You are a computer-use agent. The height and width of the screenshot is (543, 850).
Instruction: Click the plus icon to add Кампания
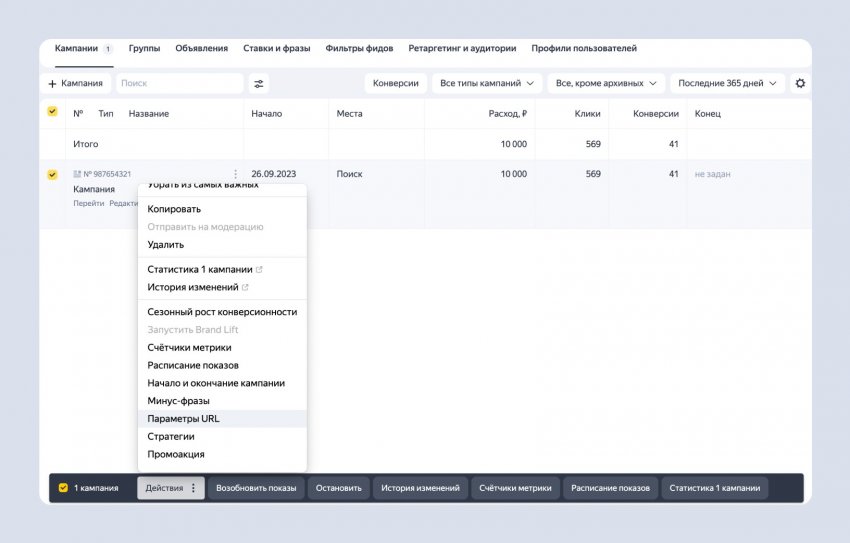[x=52, y=84]
